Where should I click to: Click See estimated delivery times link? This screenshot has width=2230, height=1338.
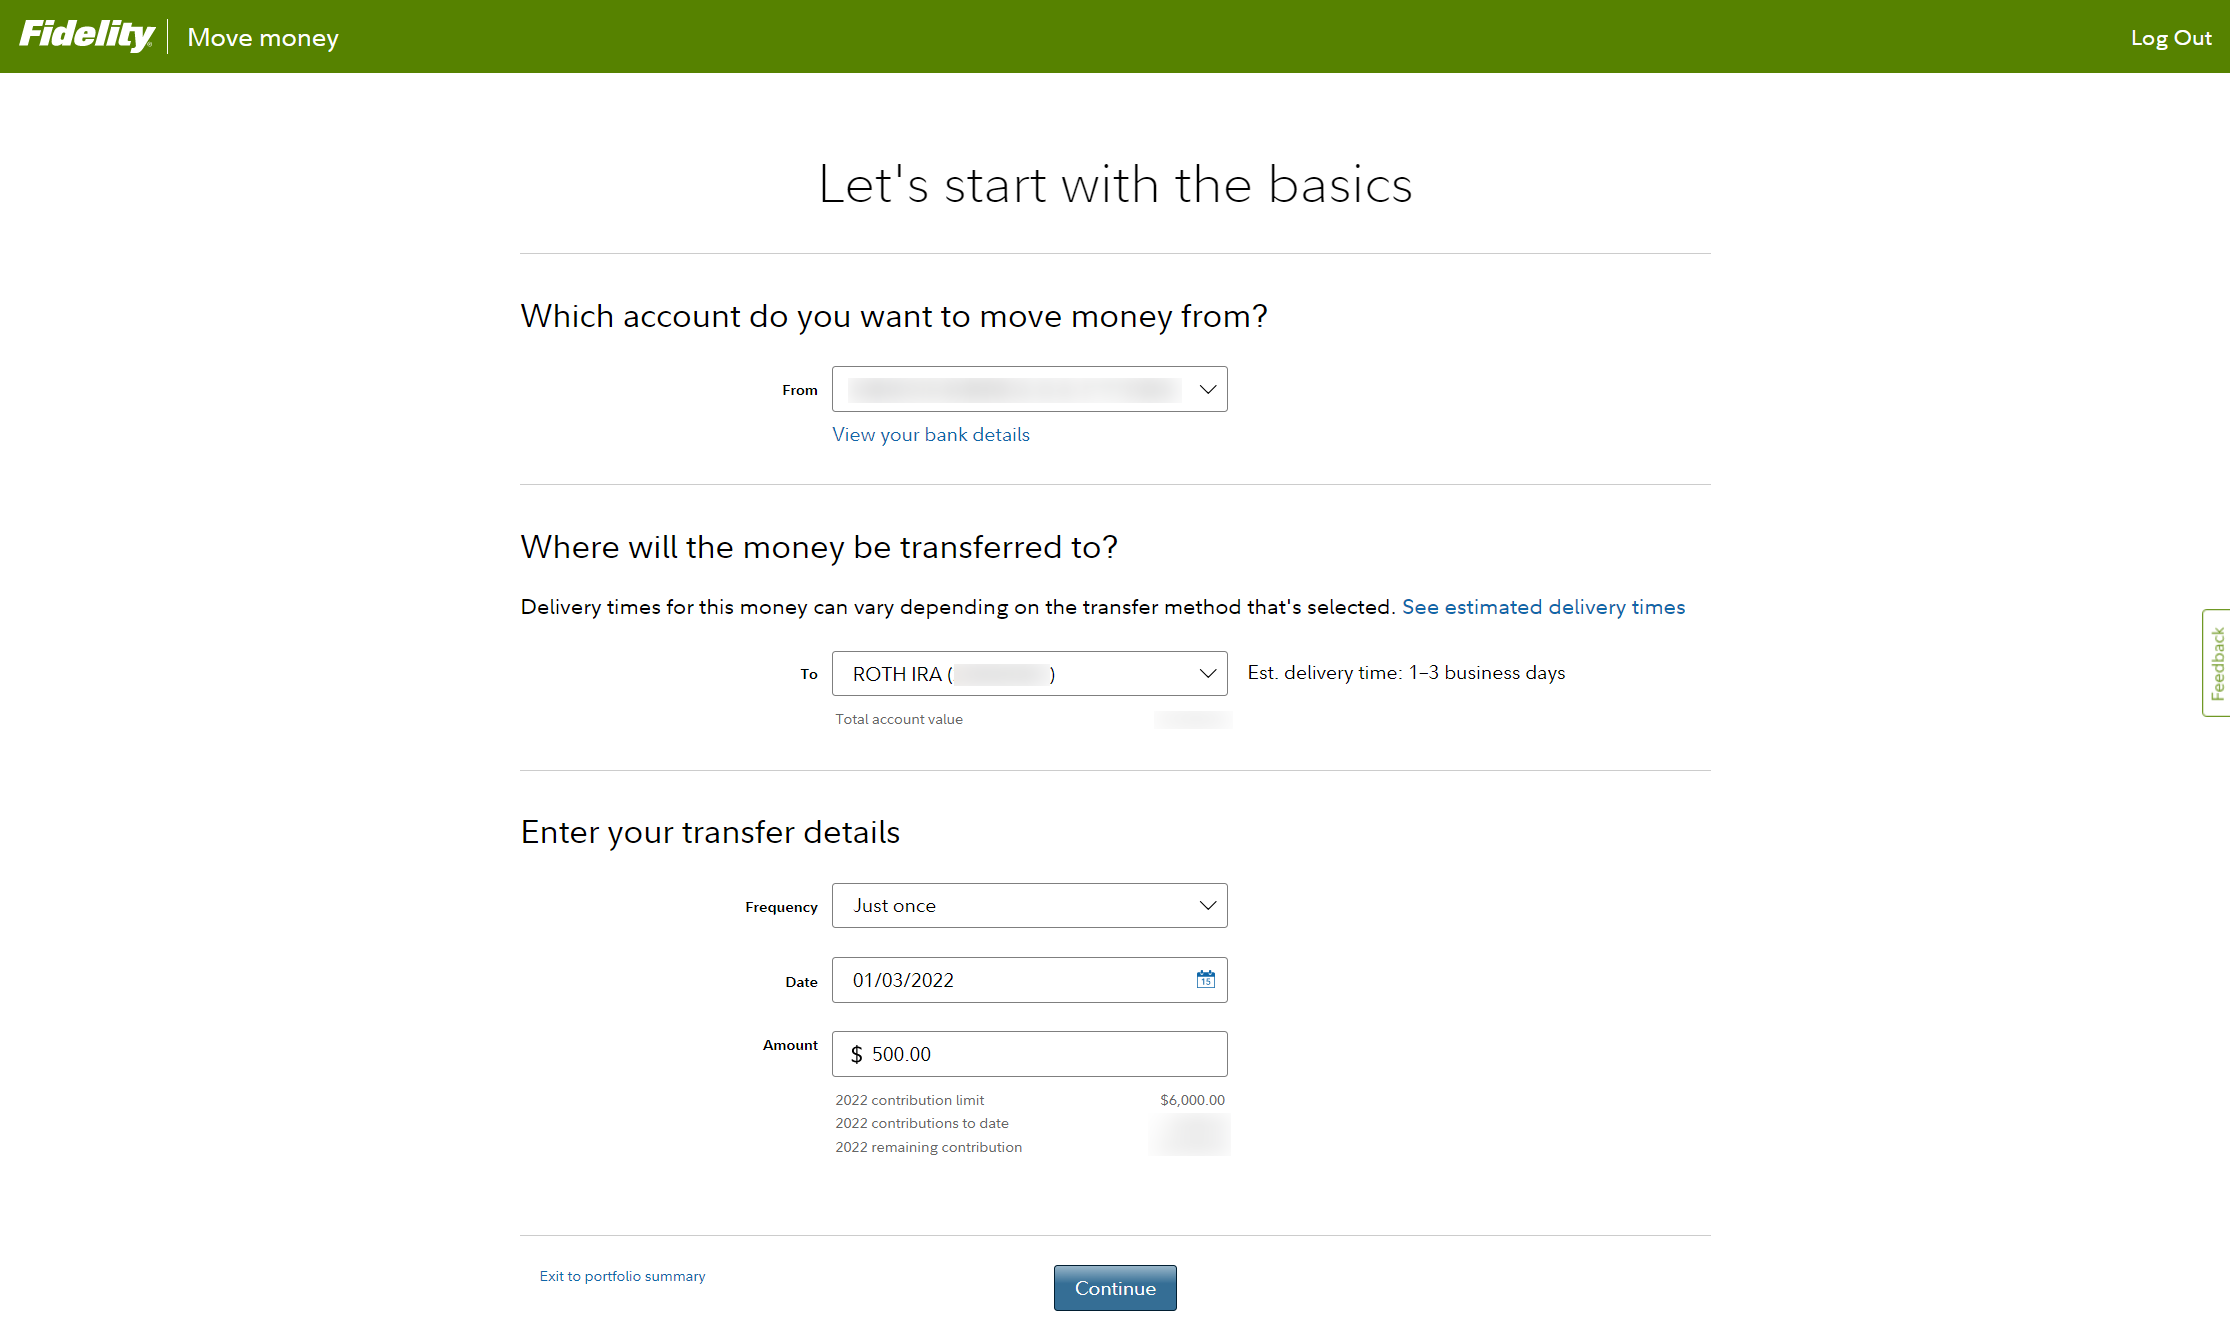coord(1543,607)
